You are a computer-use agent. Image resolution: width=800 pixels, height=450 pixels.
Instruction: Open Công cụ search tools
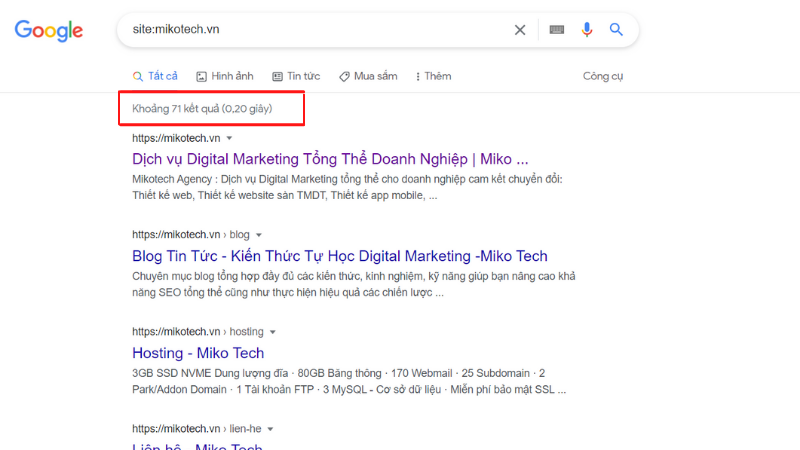pyautogui.click(x=603, y=76)
